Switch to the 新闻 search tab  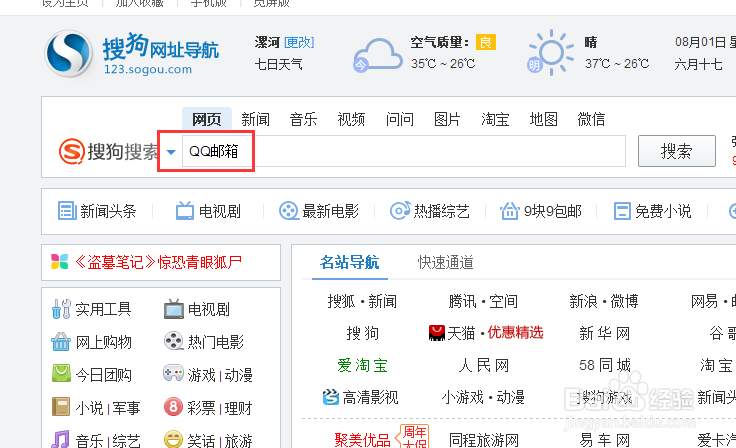pos(255,119)
